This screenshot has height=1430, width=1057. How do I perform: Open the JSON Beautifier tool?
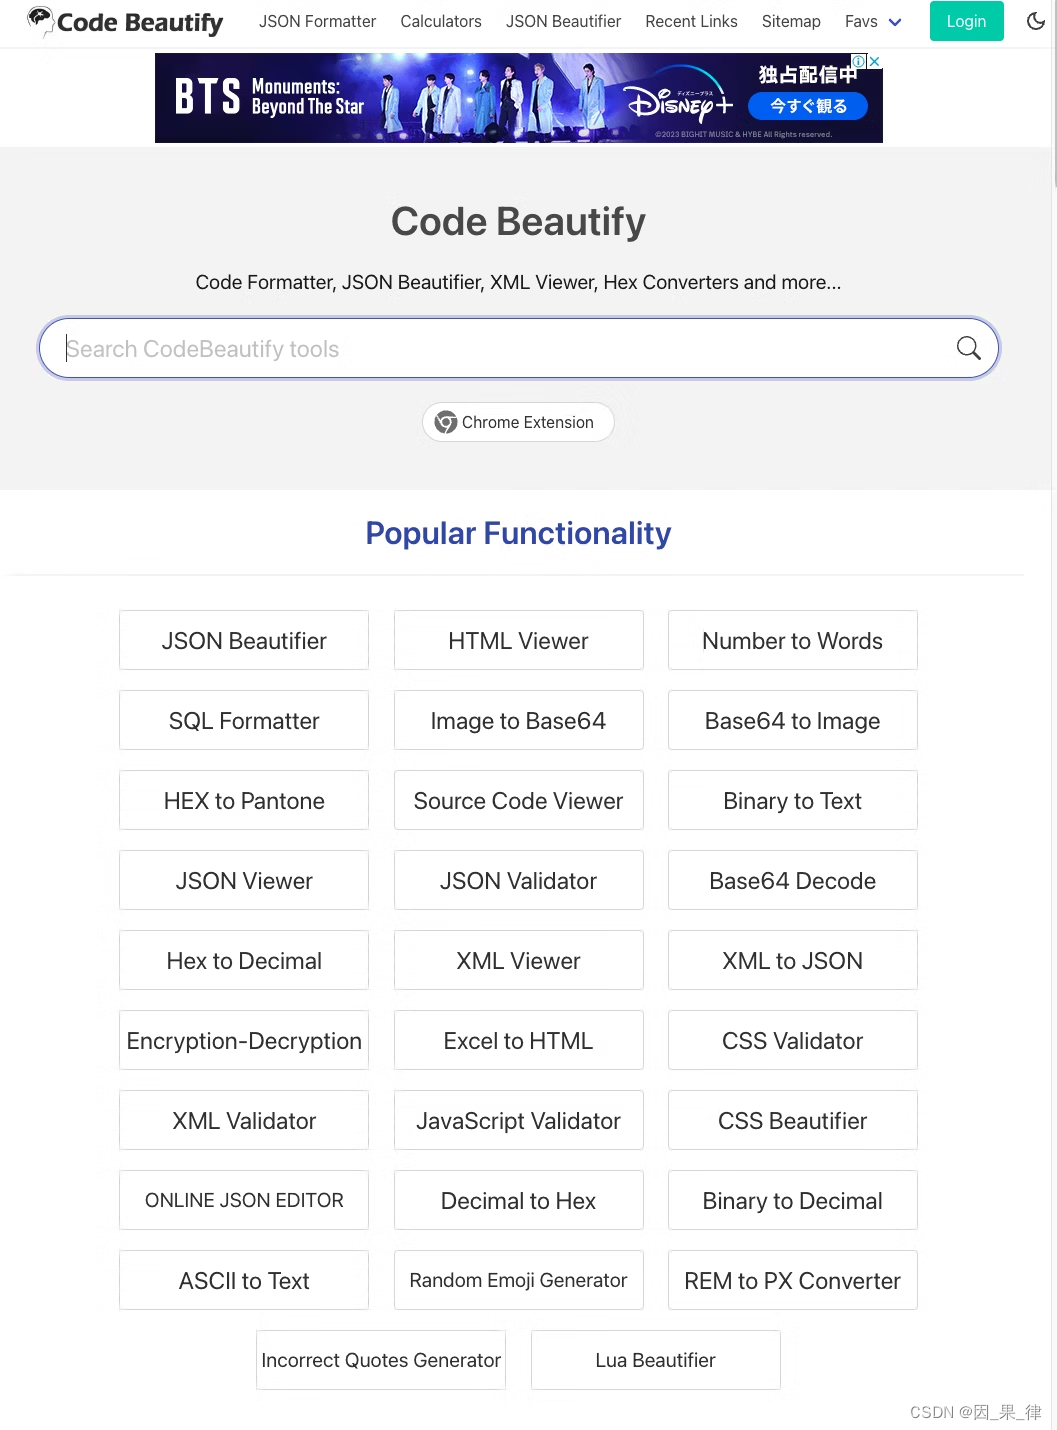coord(243,640)
